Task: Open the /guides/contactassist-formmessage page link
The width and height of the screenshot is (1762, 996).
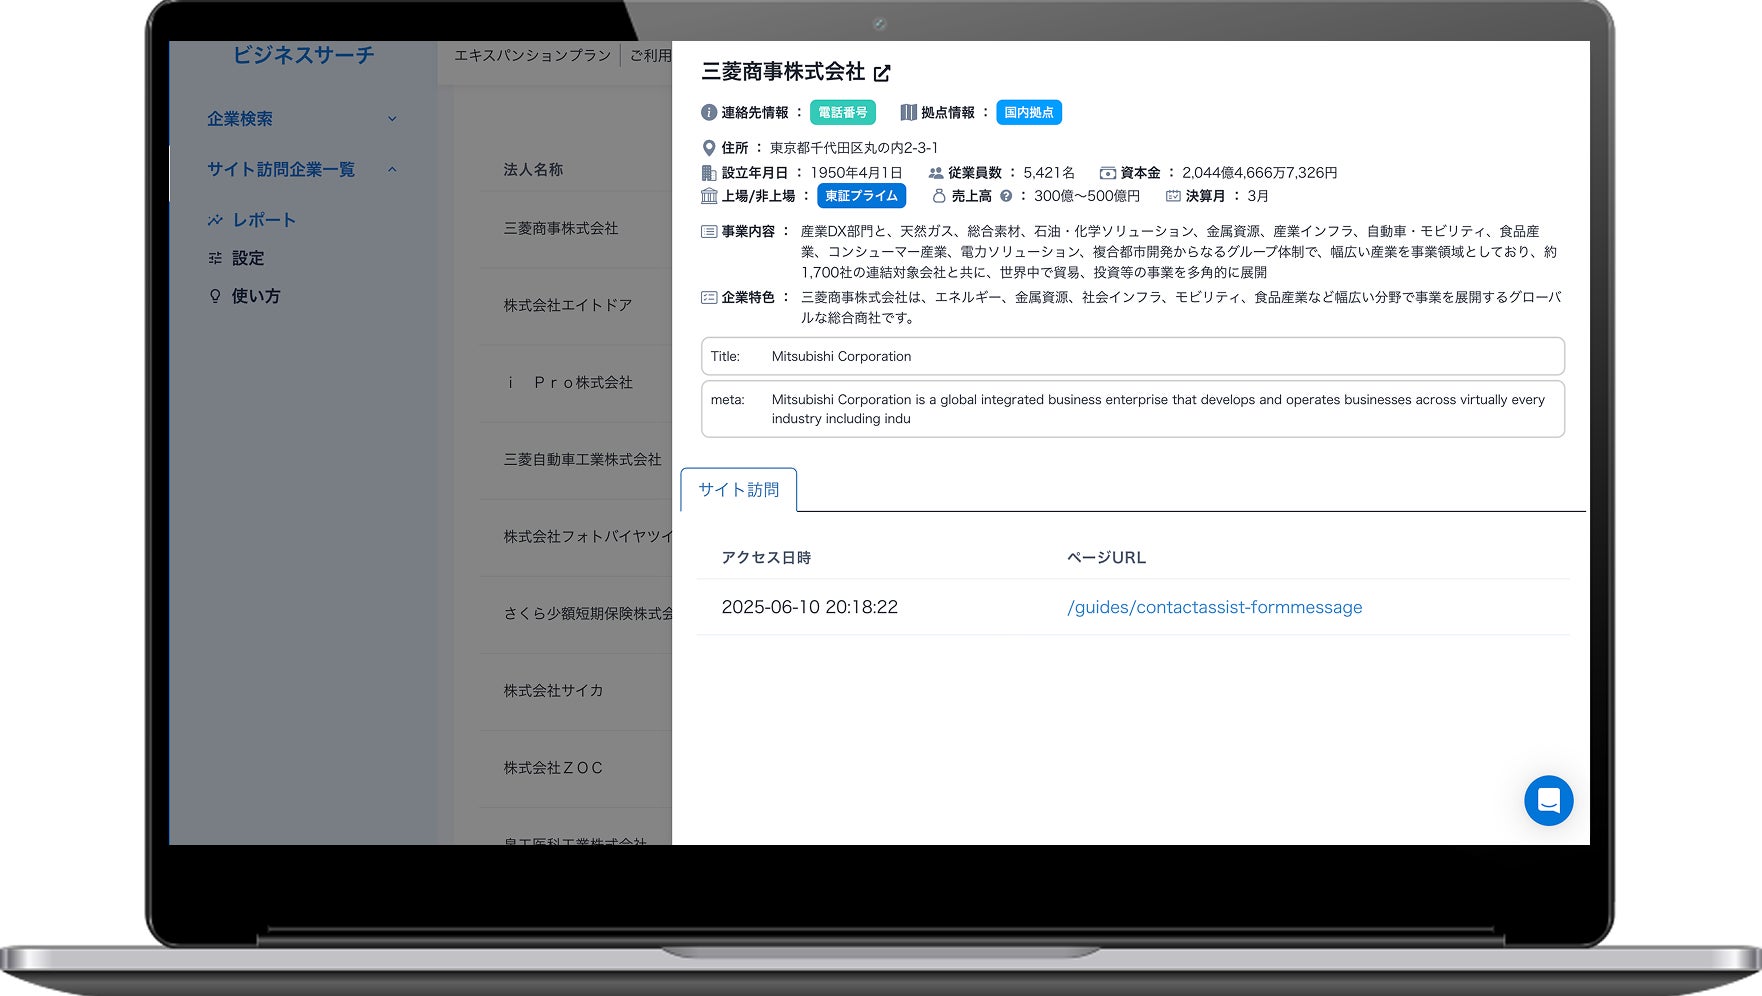Action: [1215, 607]
